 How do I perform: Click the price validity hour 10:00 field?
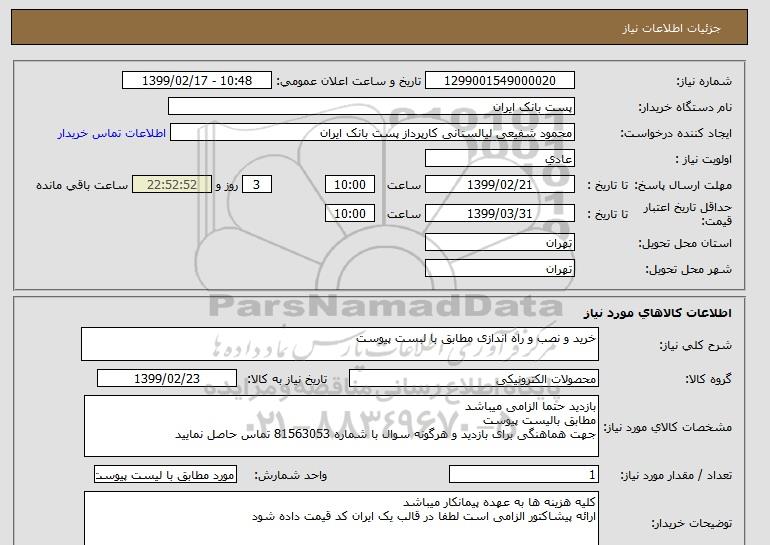[350, 214]
